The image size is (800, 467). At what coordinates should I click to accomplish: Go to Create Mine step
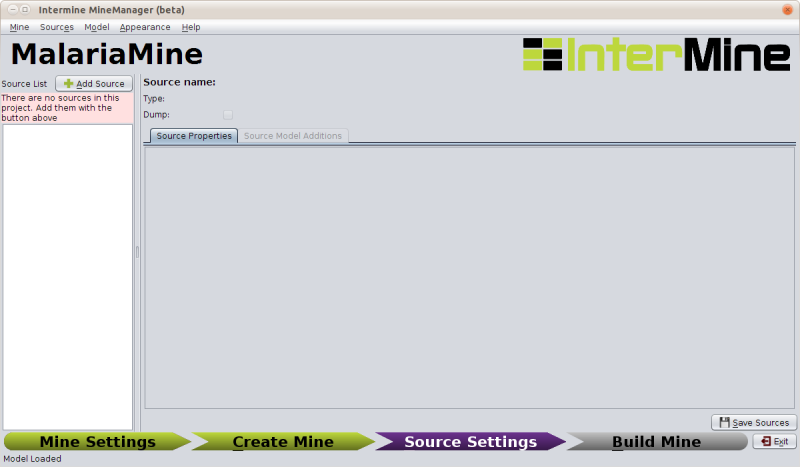tap(283, 441)
